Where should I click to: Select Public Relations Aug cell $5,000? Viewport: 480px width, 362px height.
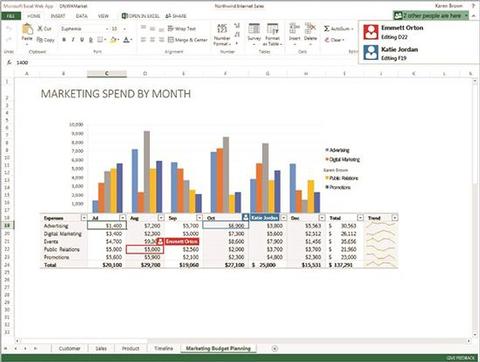click(145, 249)
